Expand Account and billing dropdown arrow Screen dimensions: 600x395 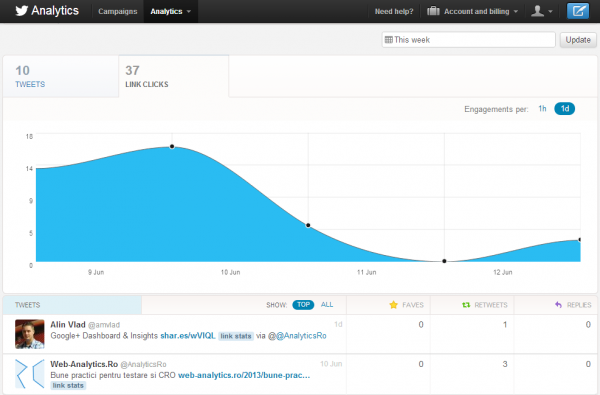(516, 12)
